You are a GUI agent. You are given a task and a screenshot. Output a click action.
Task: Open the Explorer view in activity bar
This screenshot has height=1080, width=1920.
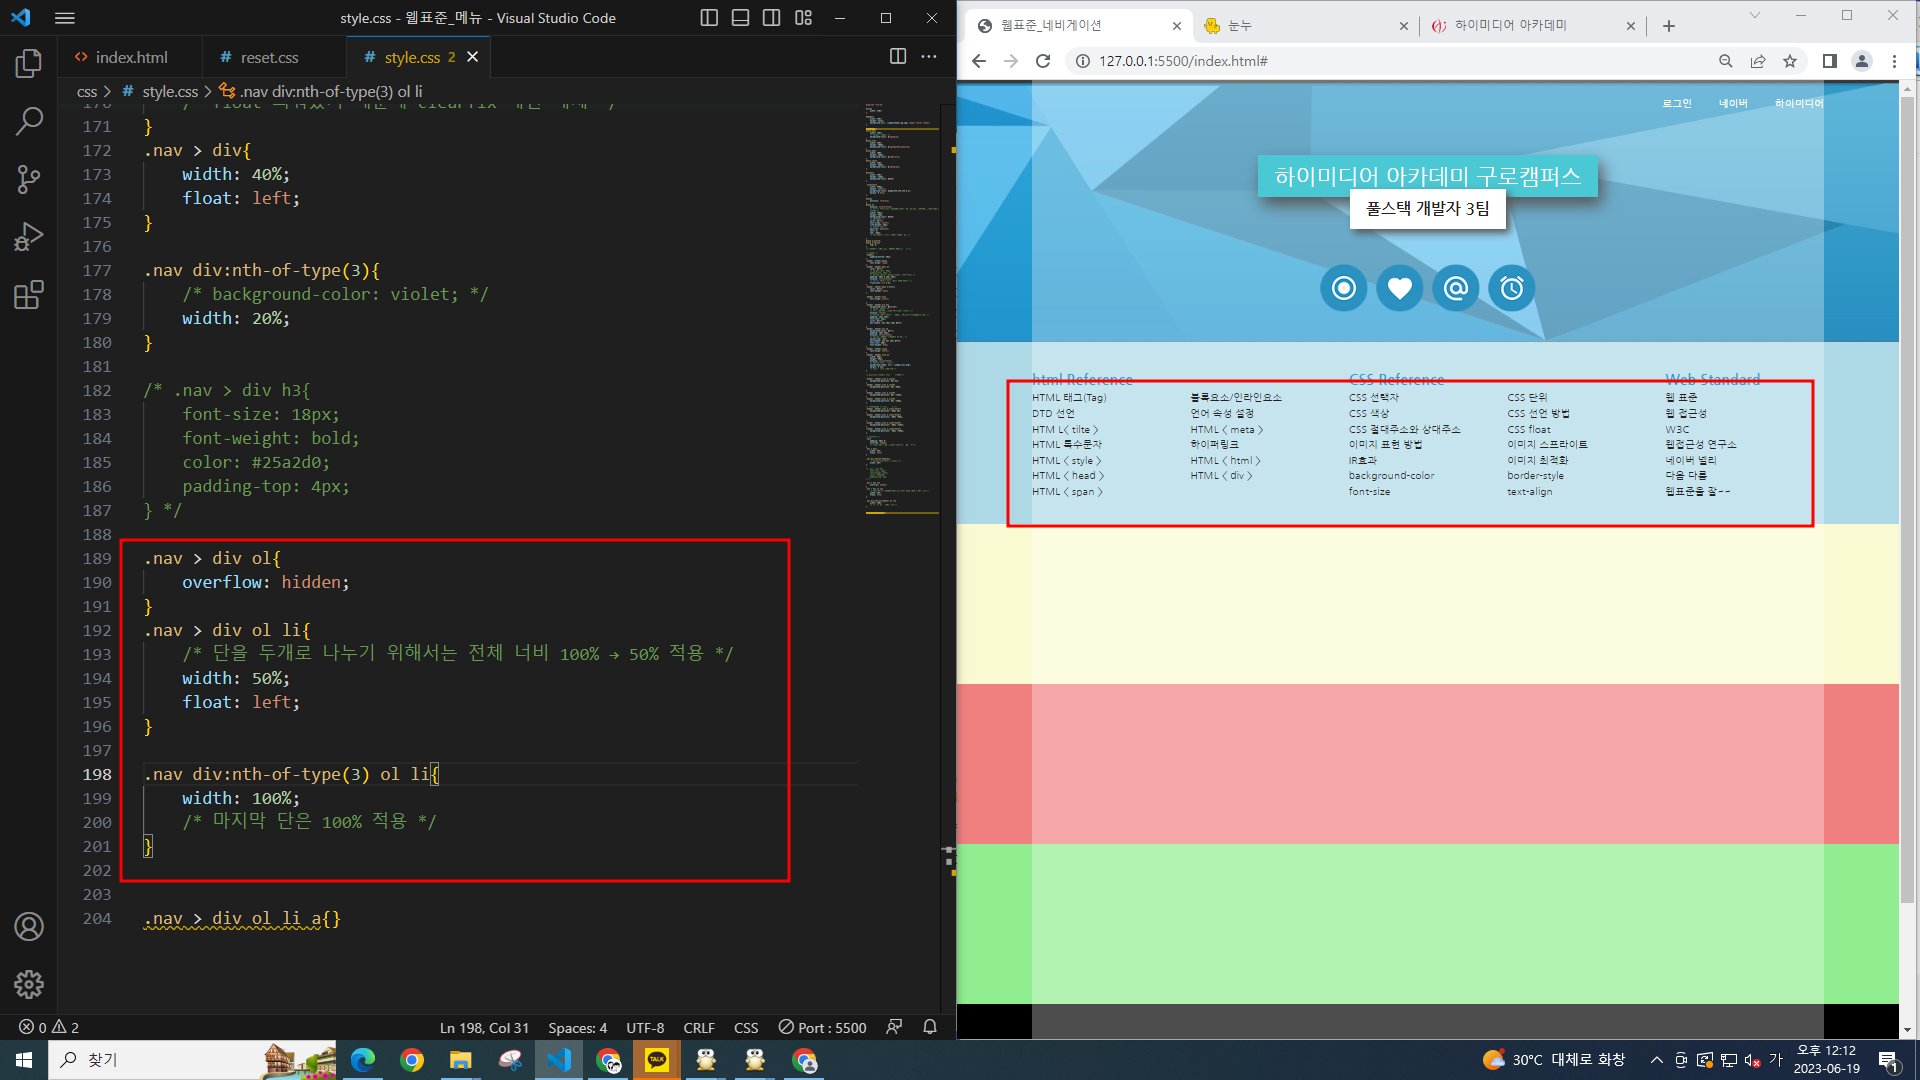pyautogui.click(x=29, y=64)
